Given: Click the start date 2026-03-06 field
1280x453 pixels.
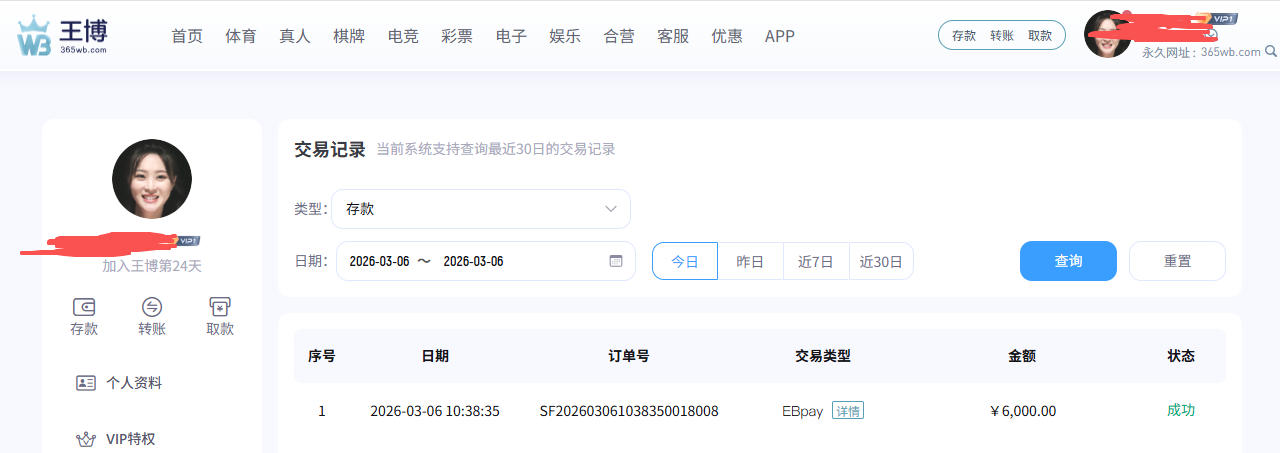Looking at the screenshot, I should pos(380,261).
